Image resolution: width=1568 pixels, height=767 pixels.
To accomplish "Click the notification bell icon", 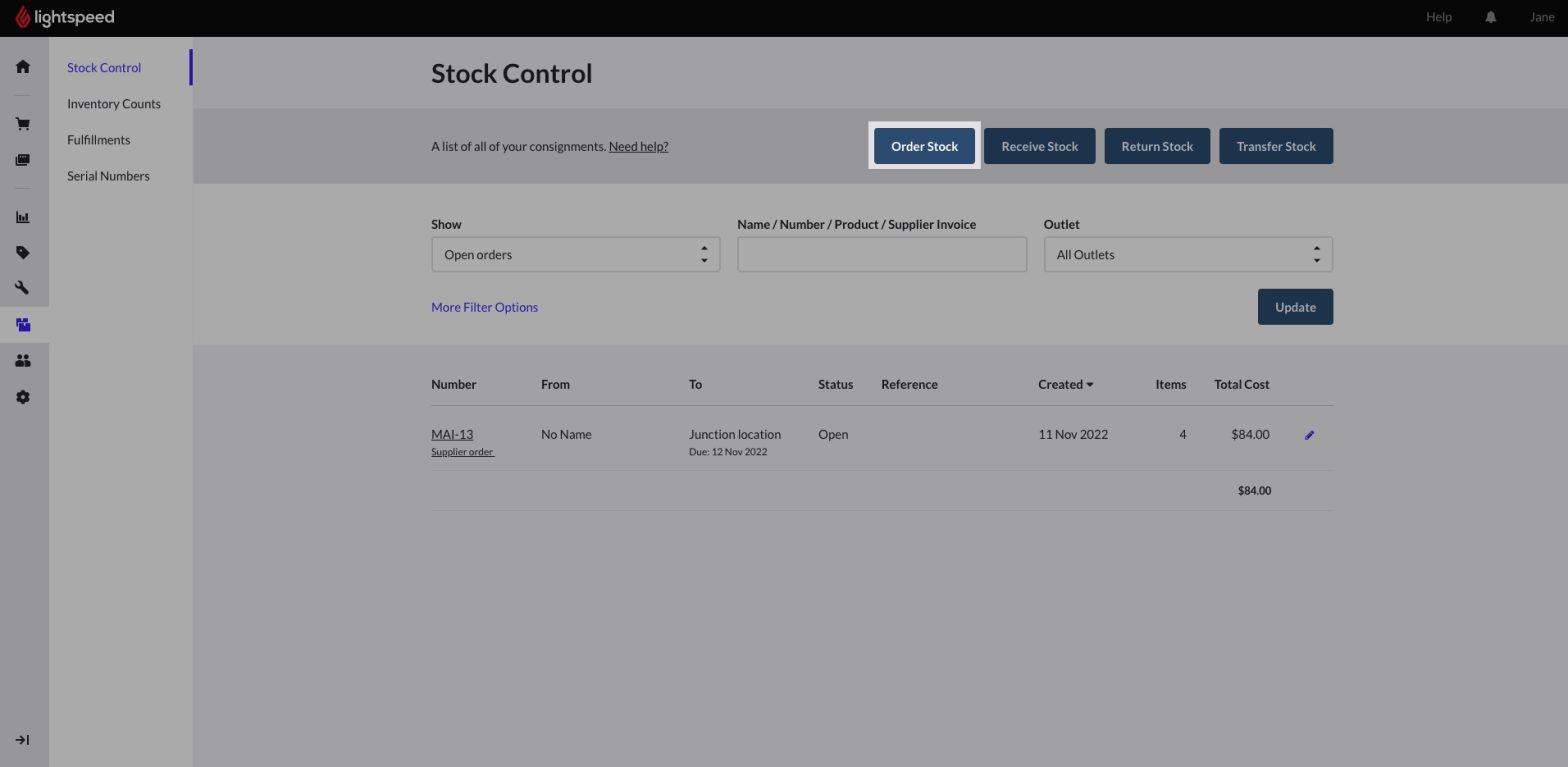I will pos(1490,17).
